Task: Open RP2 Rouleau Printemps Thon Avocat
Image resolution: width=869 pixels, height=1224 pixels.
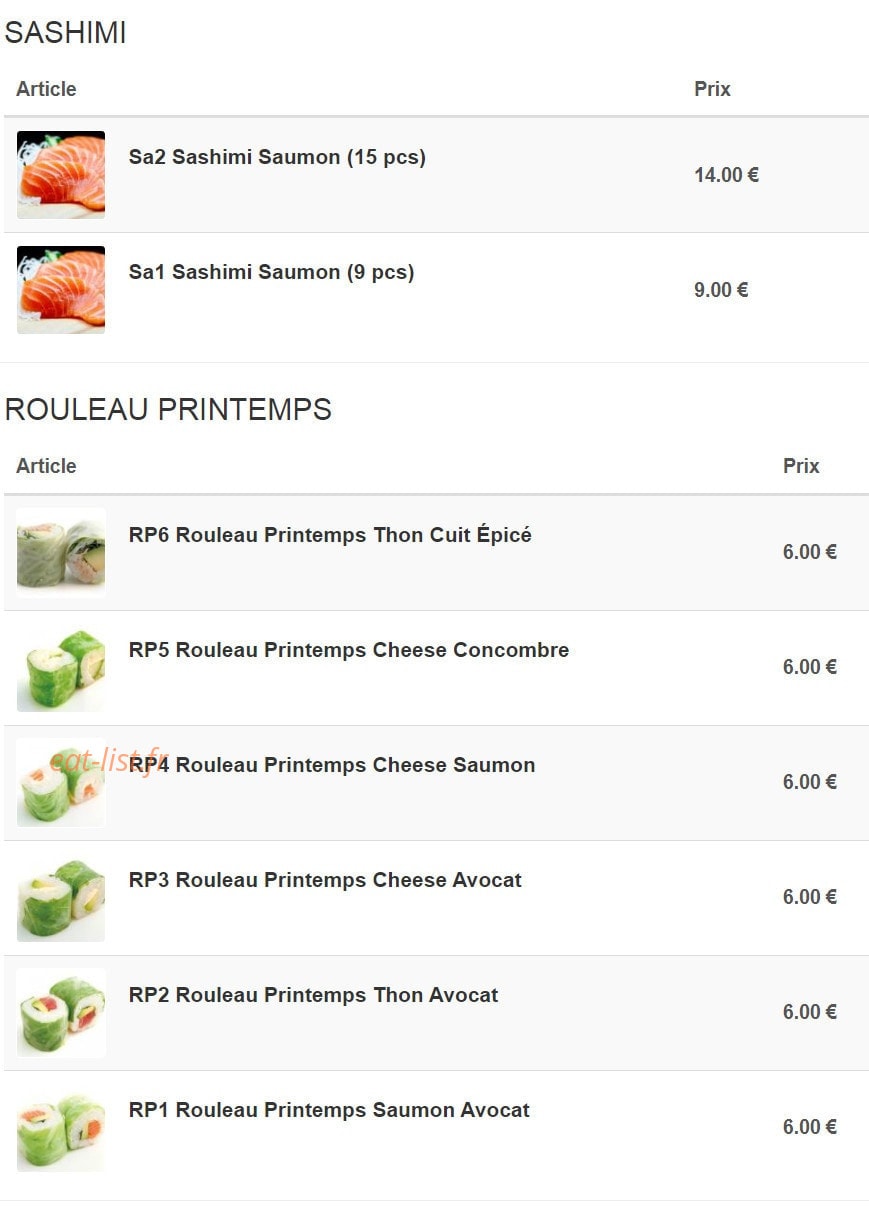Action: [x=313, y=995]
